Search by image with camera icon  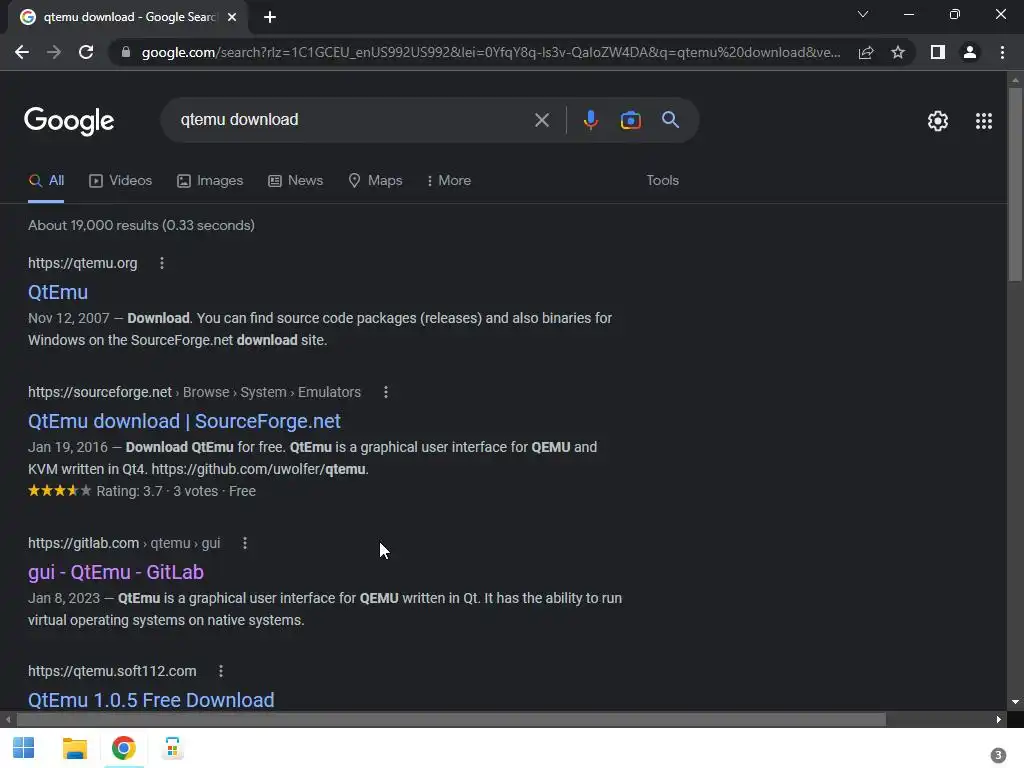click(x=630, y=120)
